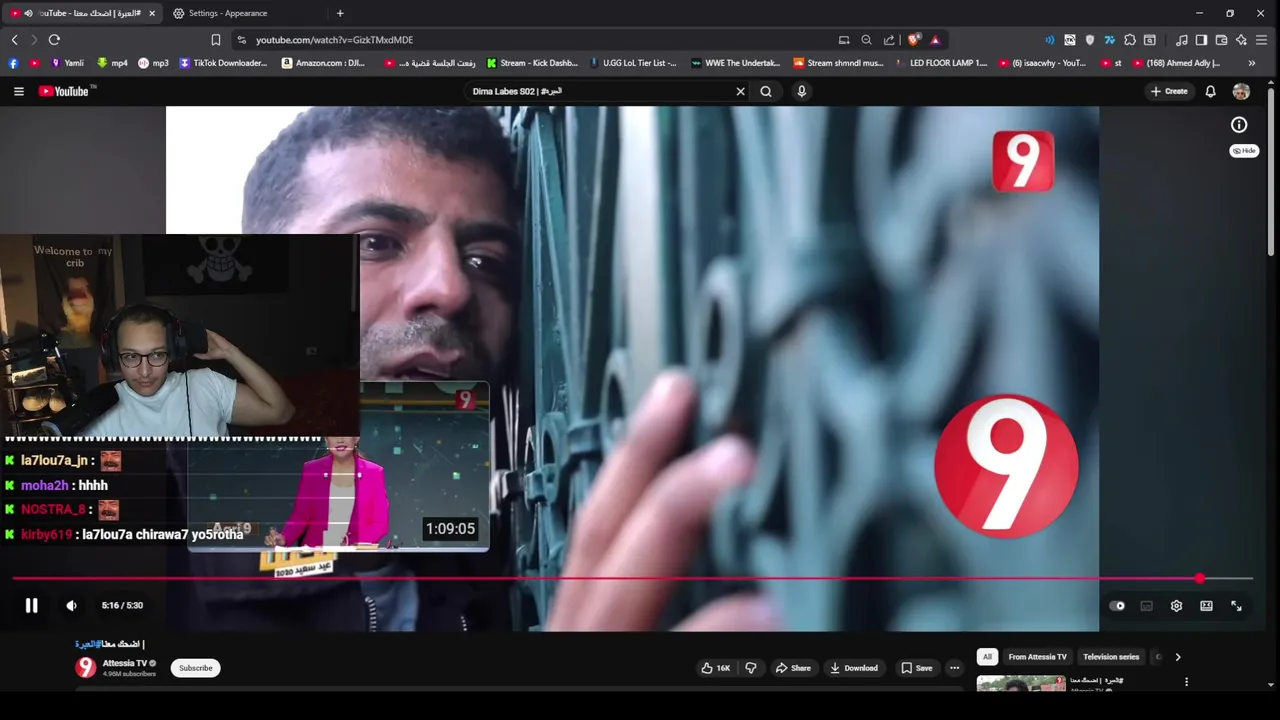Click the address bar URL
Screen dimensions: 1280x720
(334, 40)
